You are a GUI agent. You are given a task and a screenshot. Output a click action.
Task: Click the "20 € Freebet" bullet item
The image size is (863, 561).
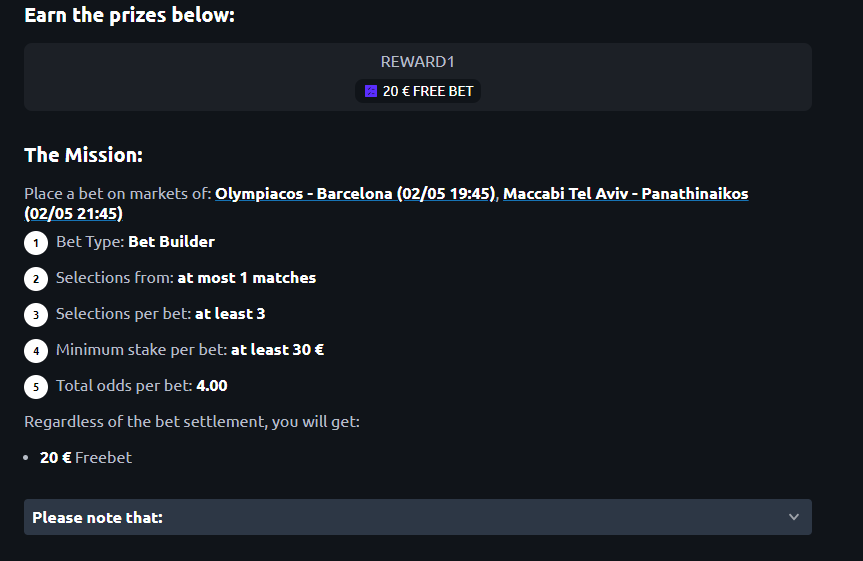tap(86, 457)
